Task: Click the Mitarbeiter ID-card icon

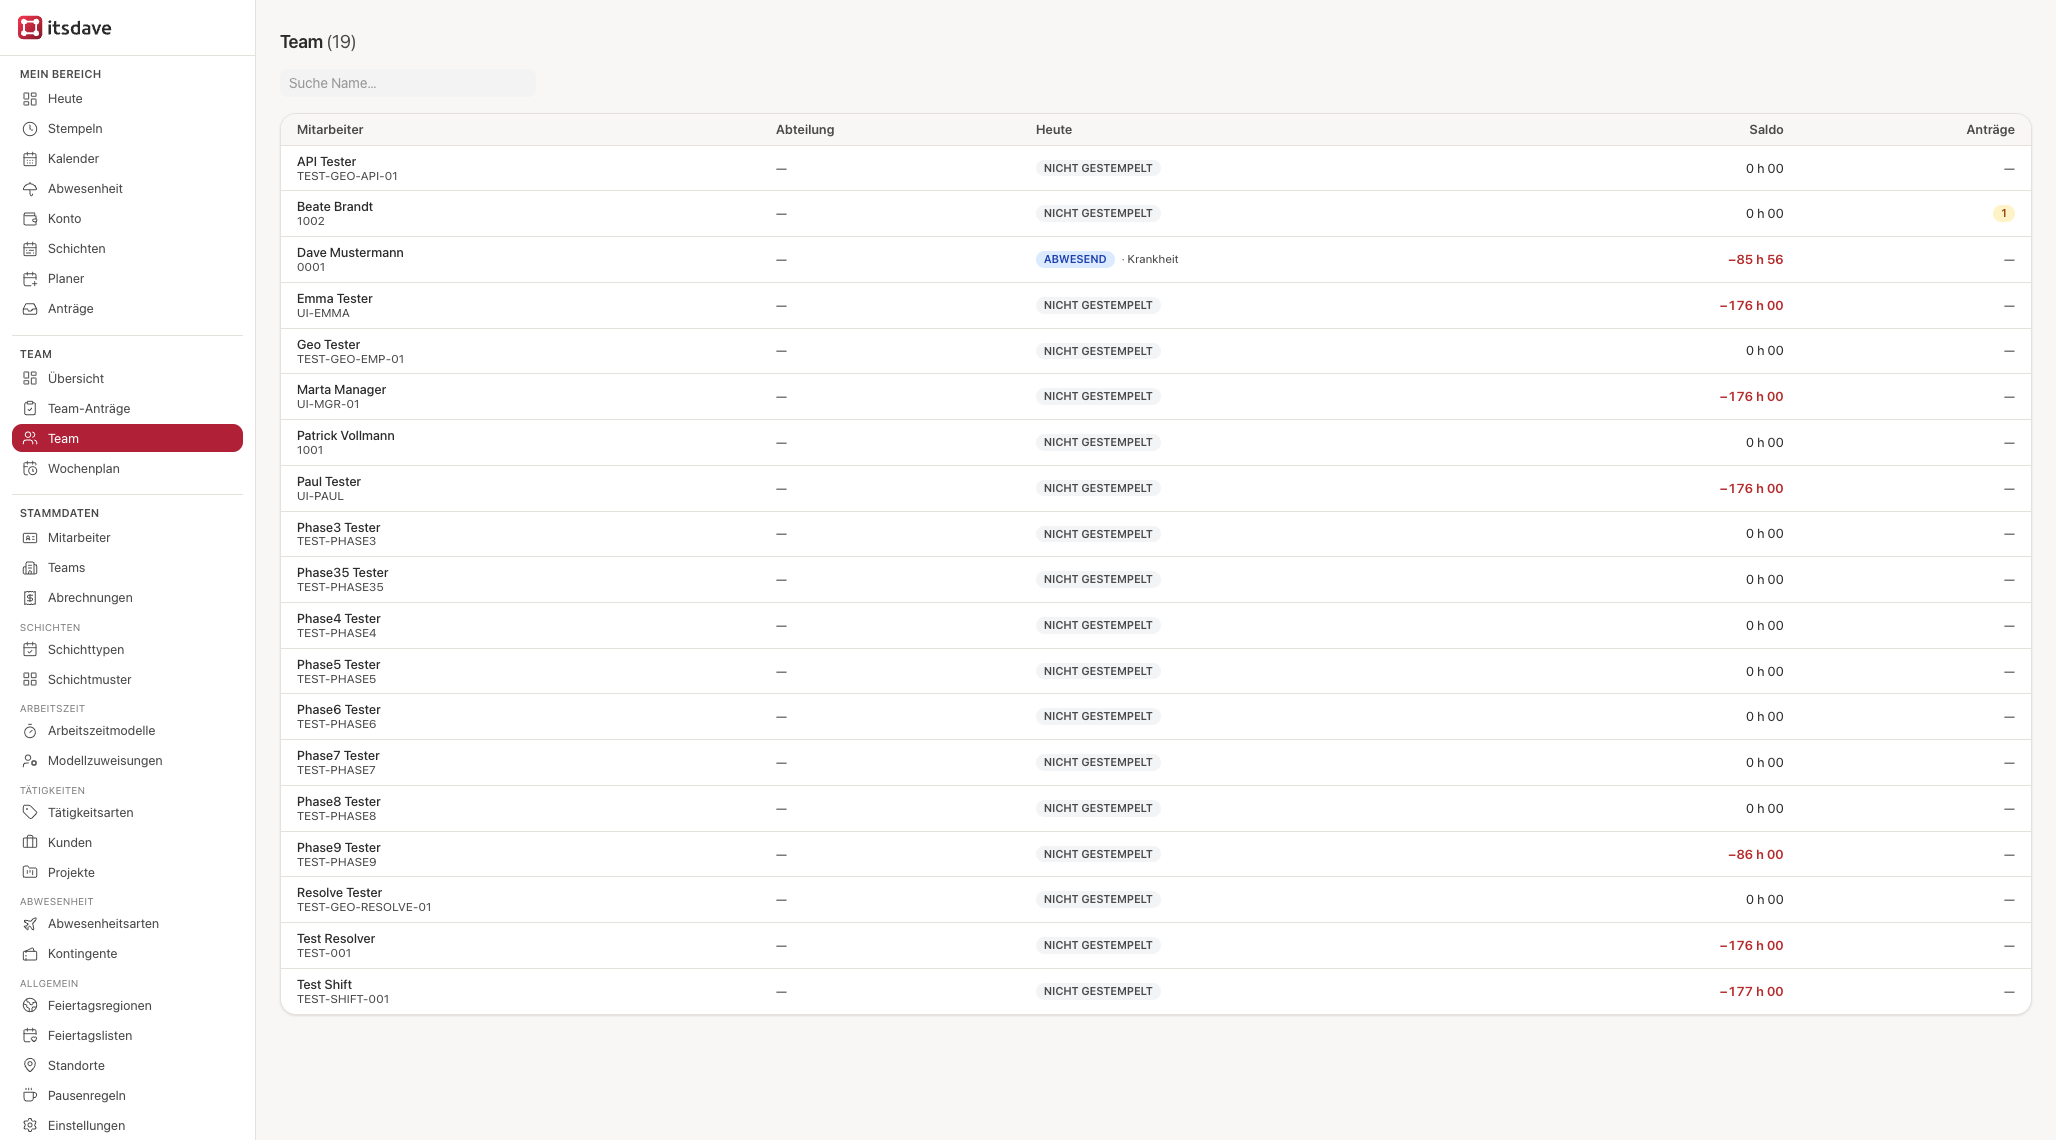Action: [x=30, y=538]
